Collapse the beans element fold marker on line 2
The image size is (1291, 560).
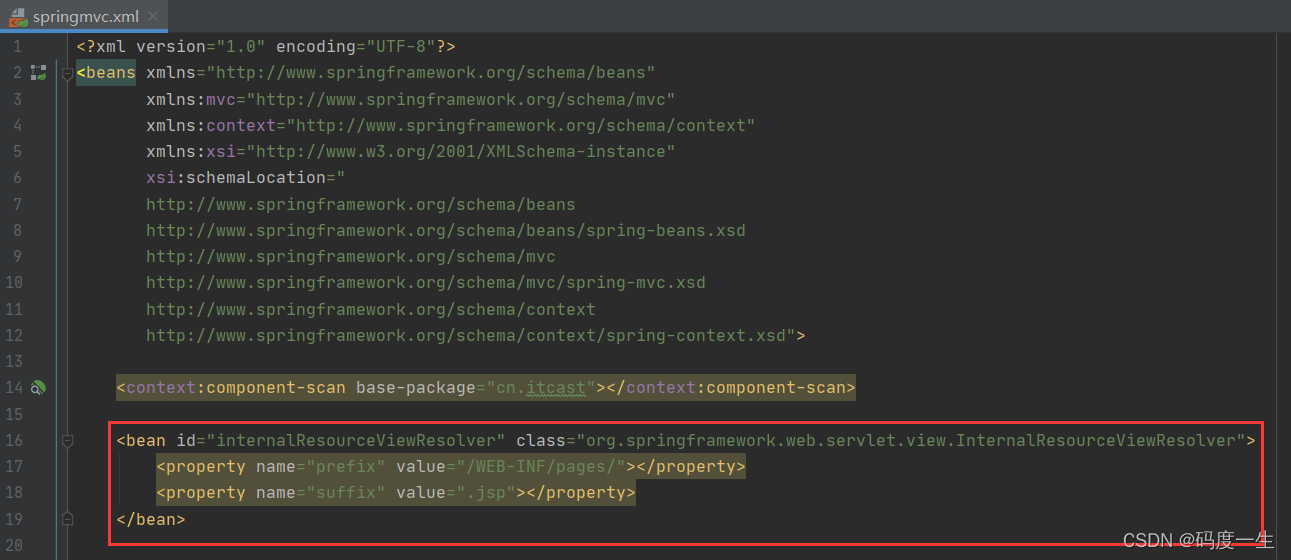tap(67, 73)
